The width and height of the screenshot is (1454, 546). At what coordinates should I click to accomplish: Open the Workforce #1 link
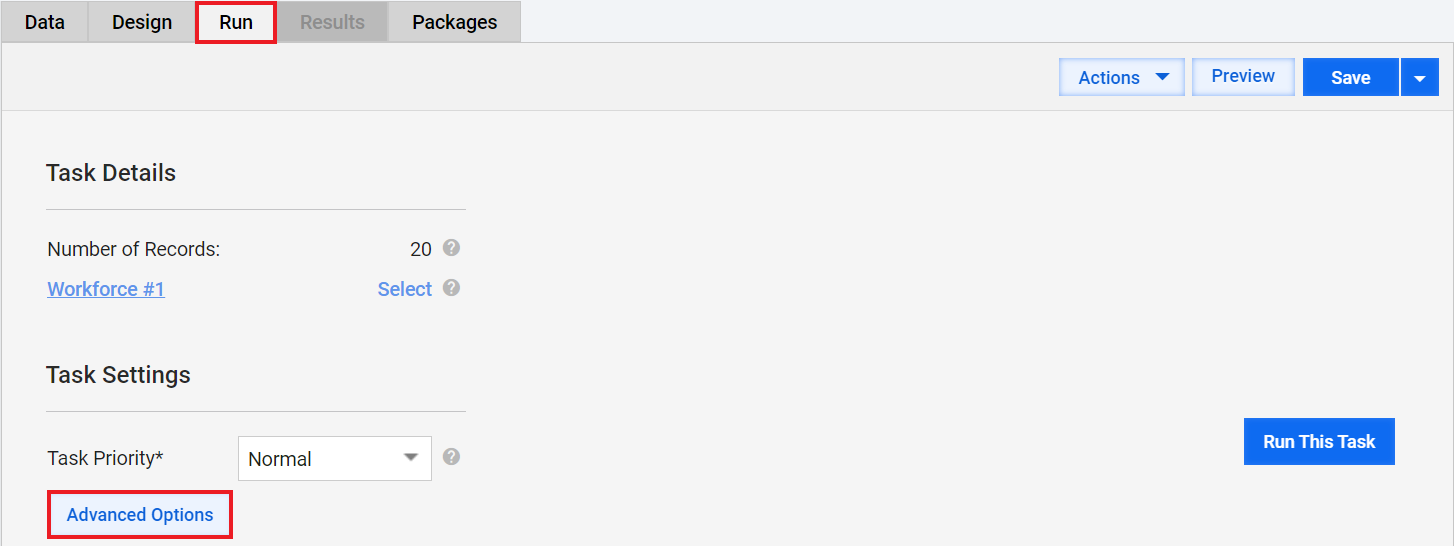[x=106, y=289]
